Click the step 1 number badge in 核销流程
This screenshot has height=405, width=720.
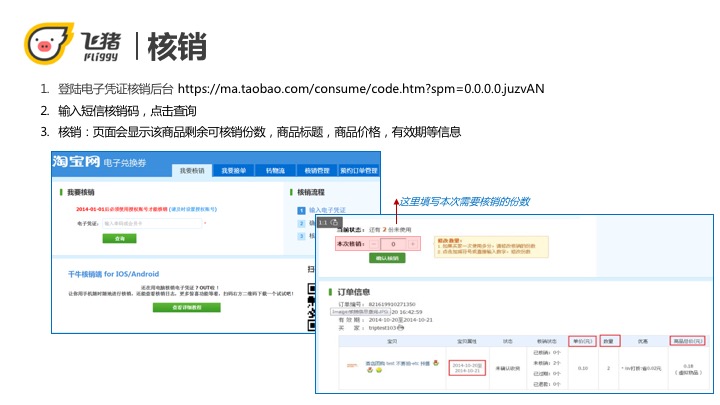(301, 210)
